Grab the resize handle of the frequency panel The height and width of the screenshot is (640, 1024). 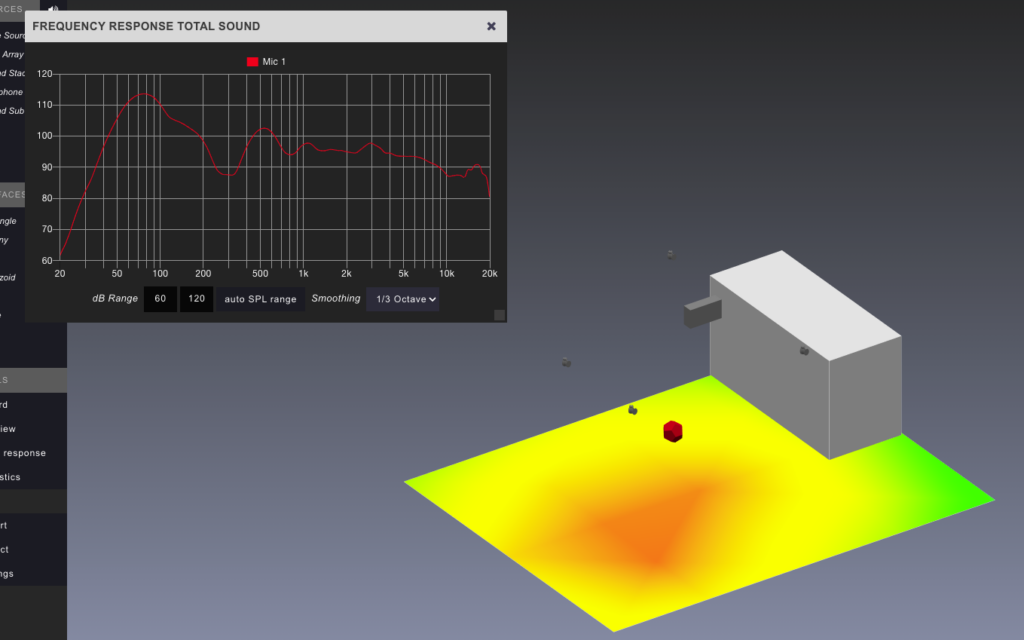pos(499,315)
